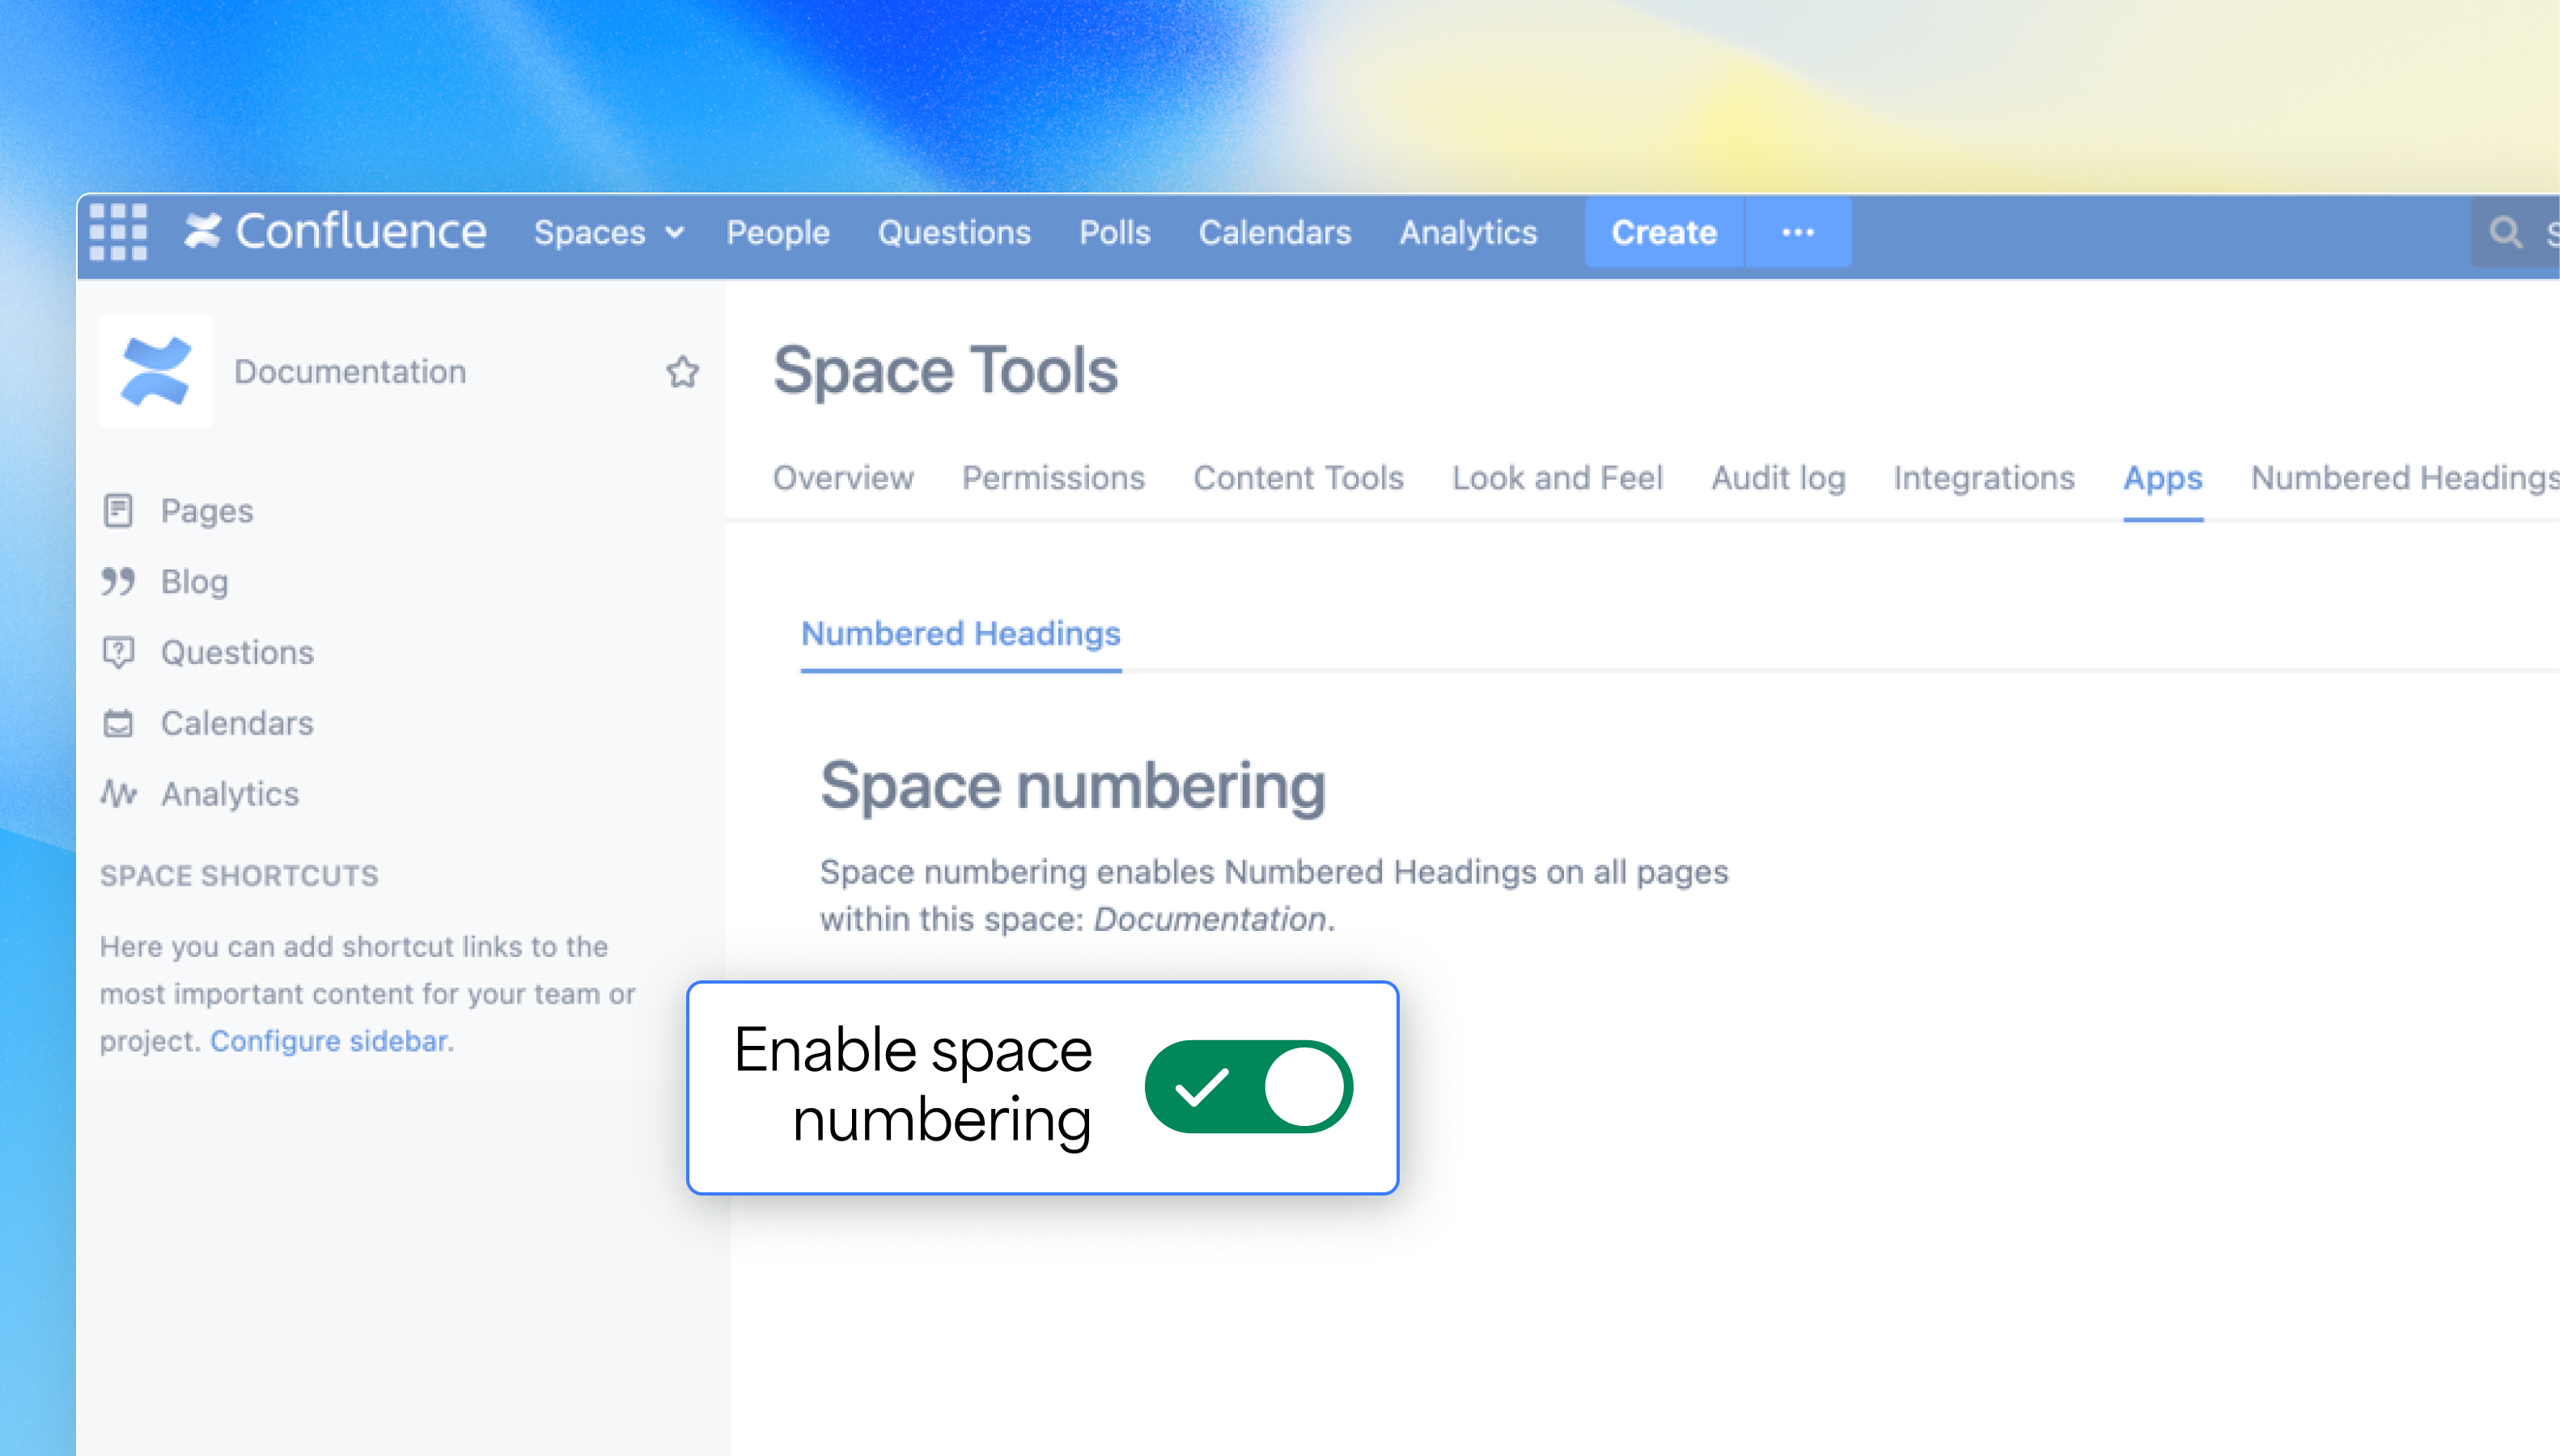Open People in the top navigation
Image resolution: width=2560 pixels, height=1456 pixels.
tap(778, 232)
